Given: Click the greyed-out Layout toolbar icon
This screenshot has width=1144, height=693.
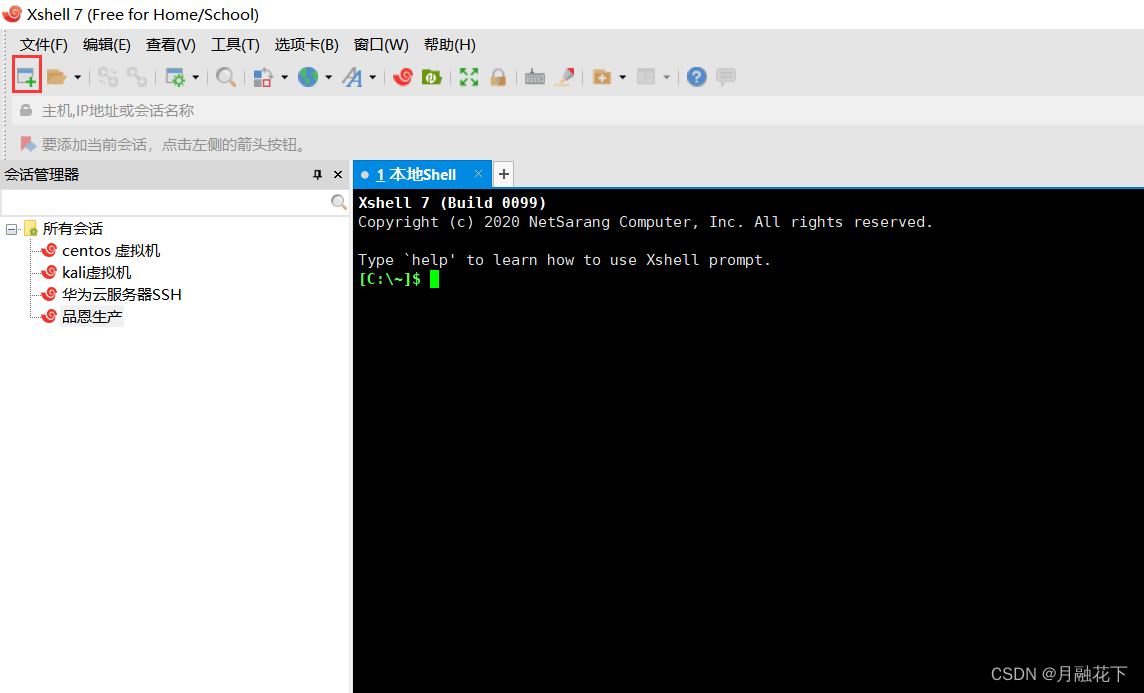Looking at the screenshot, I should [x=646, y=77].
